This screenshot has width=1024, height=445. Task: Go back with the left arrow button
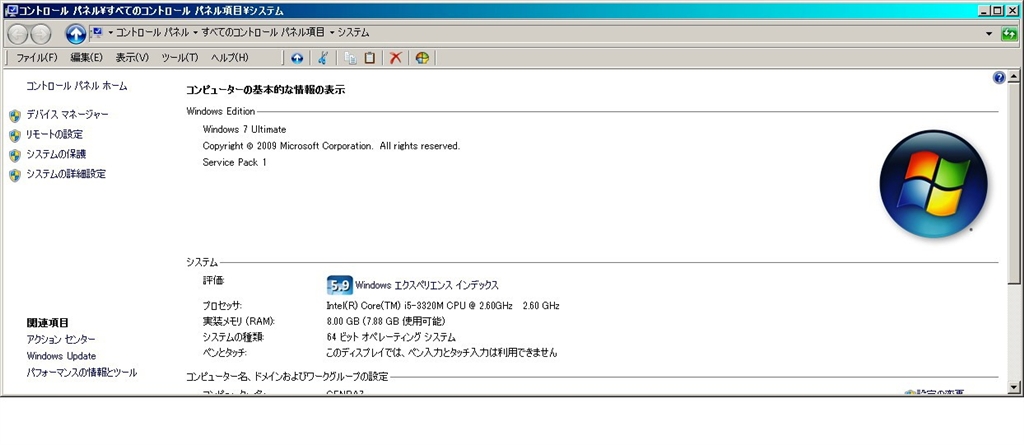(18, 33)
